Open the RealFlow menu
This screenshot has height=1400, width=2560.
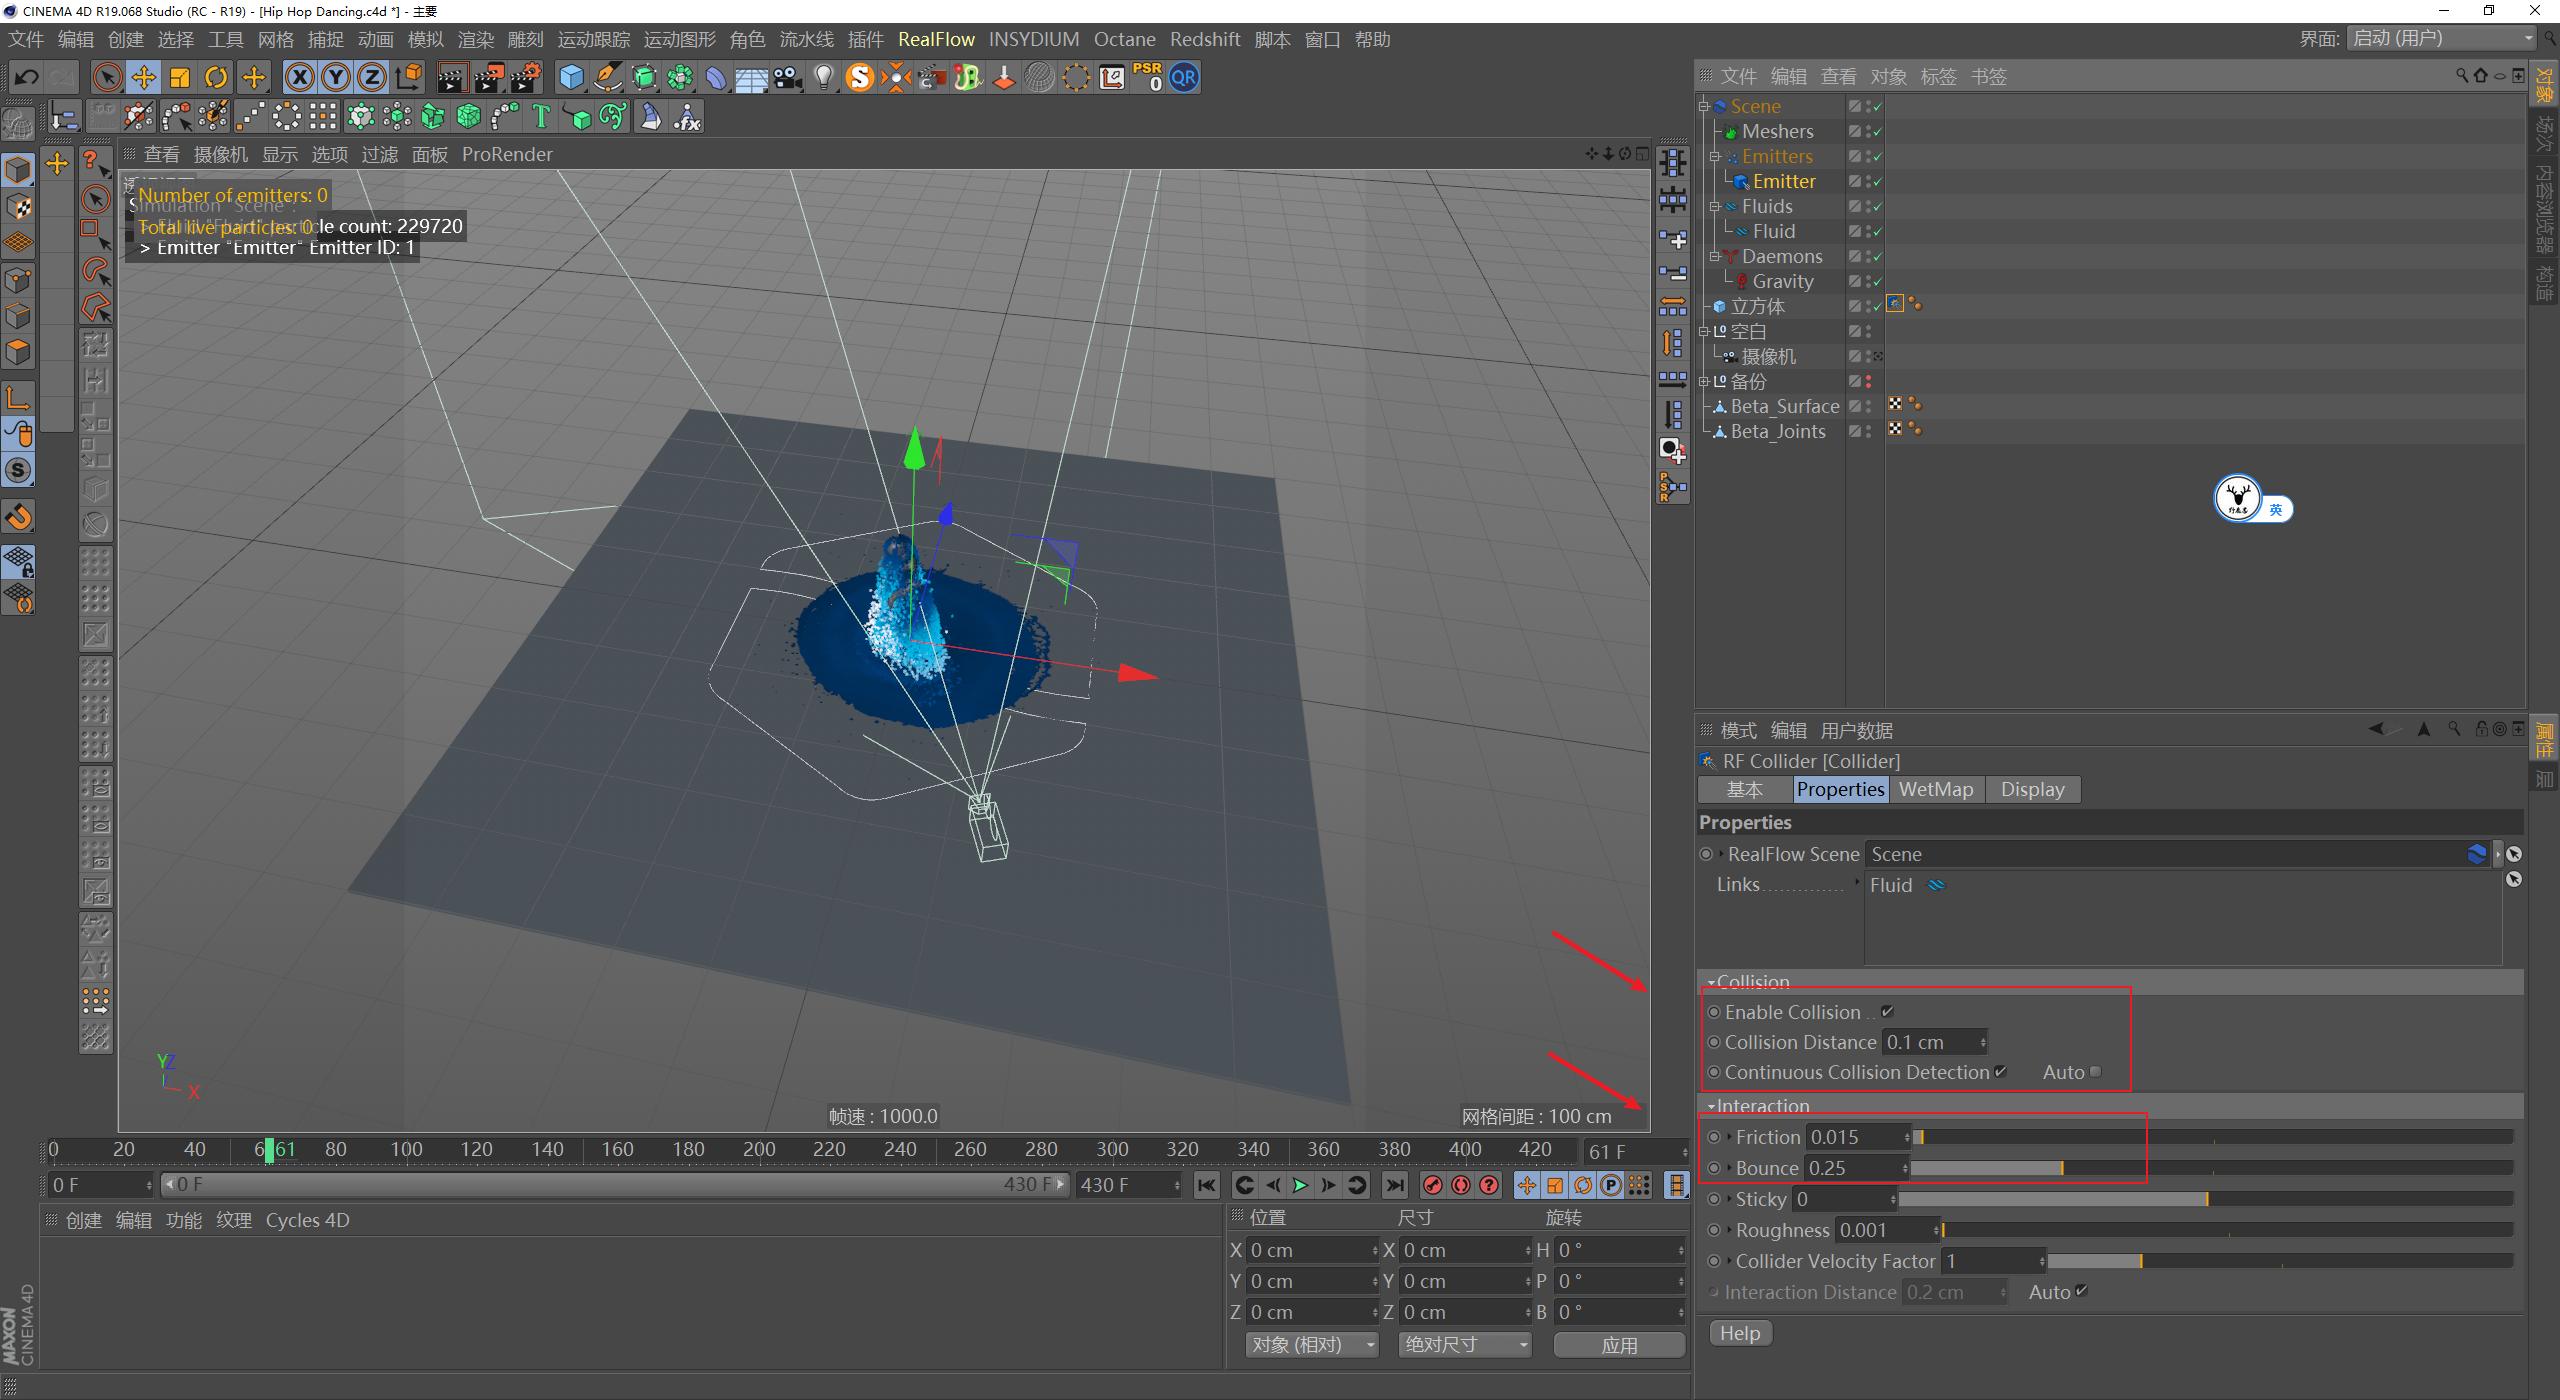[936, 39]
